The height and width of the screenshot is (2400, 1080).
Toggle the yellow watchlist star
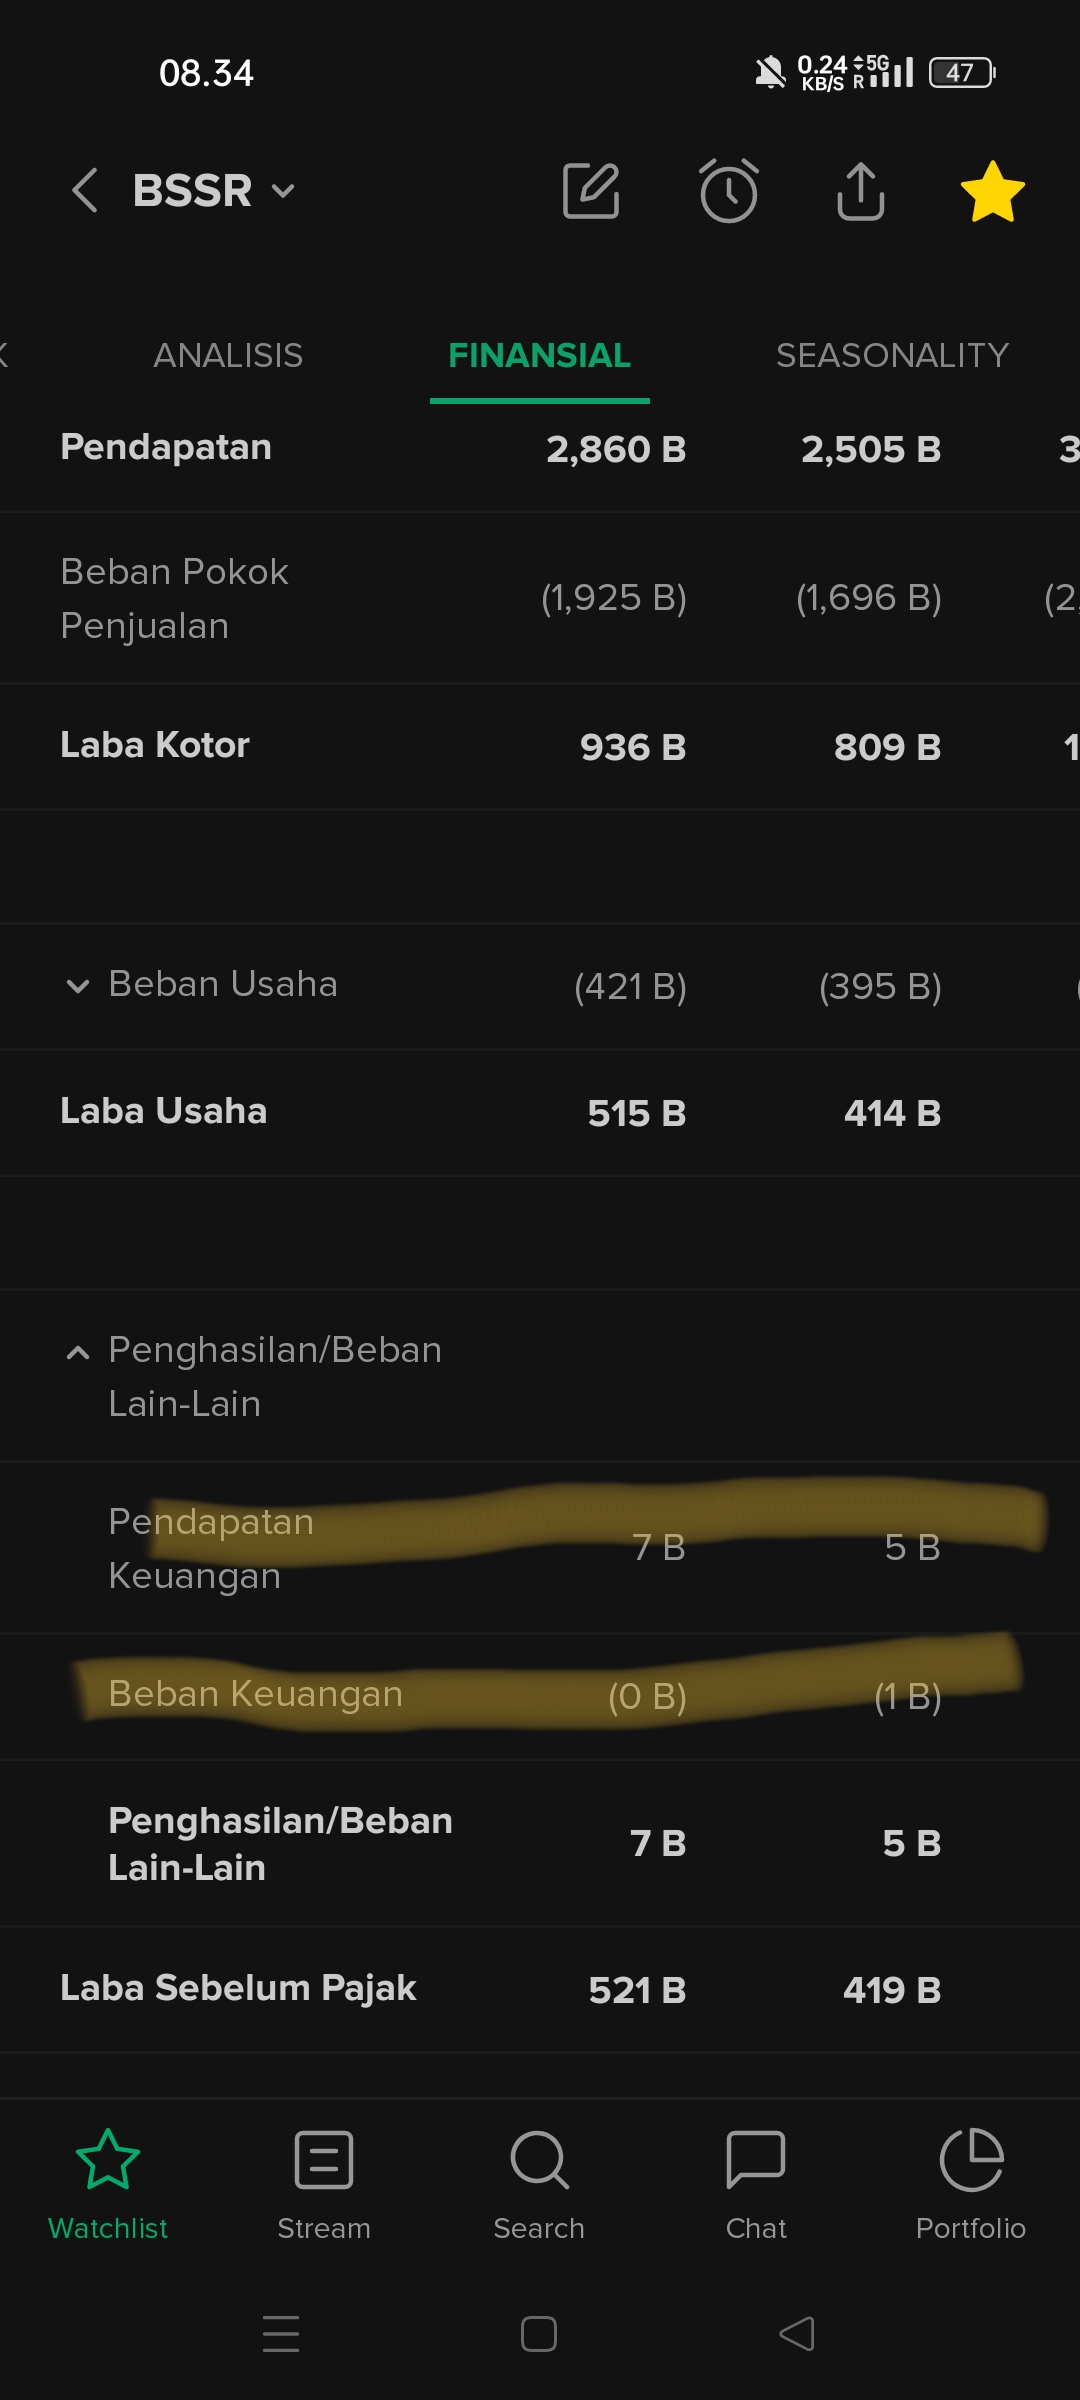point(992,190)
